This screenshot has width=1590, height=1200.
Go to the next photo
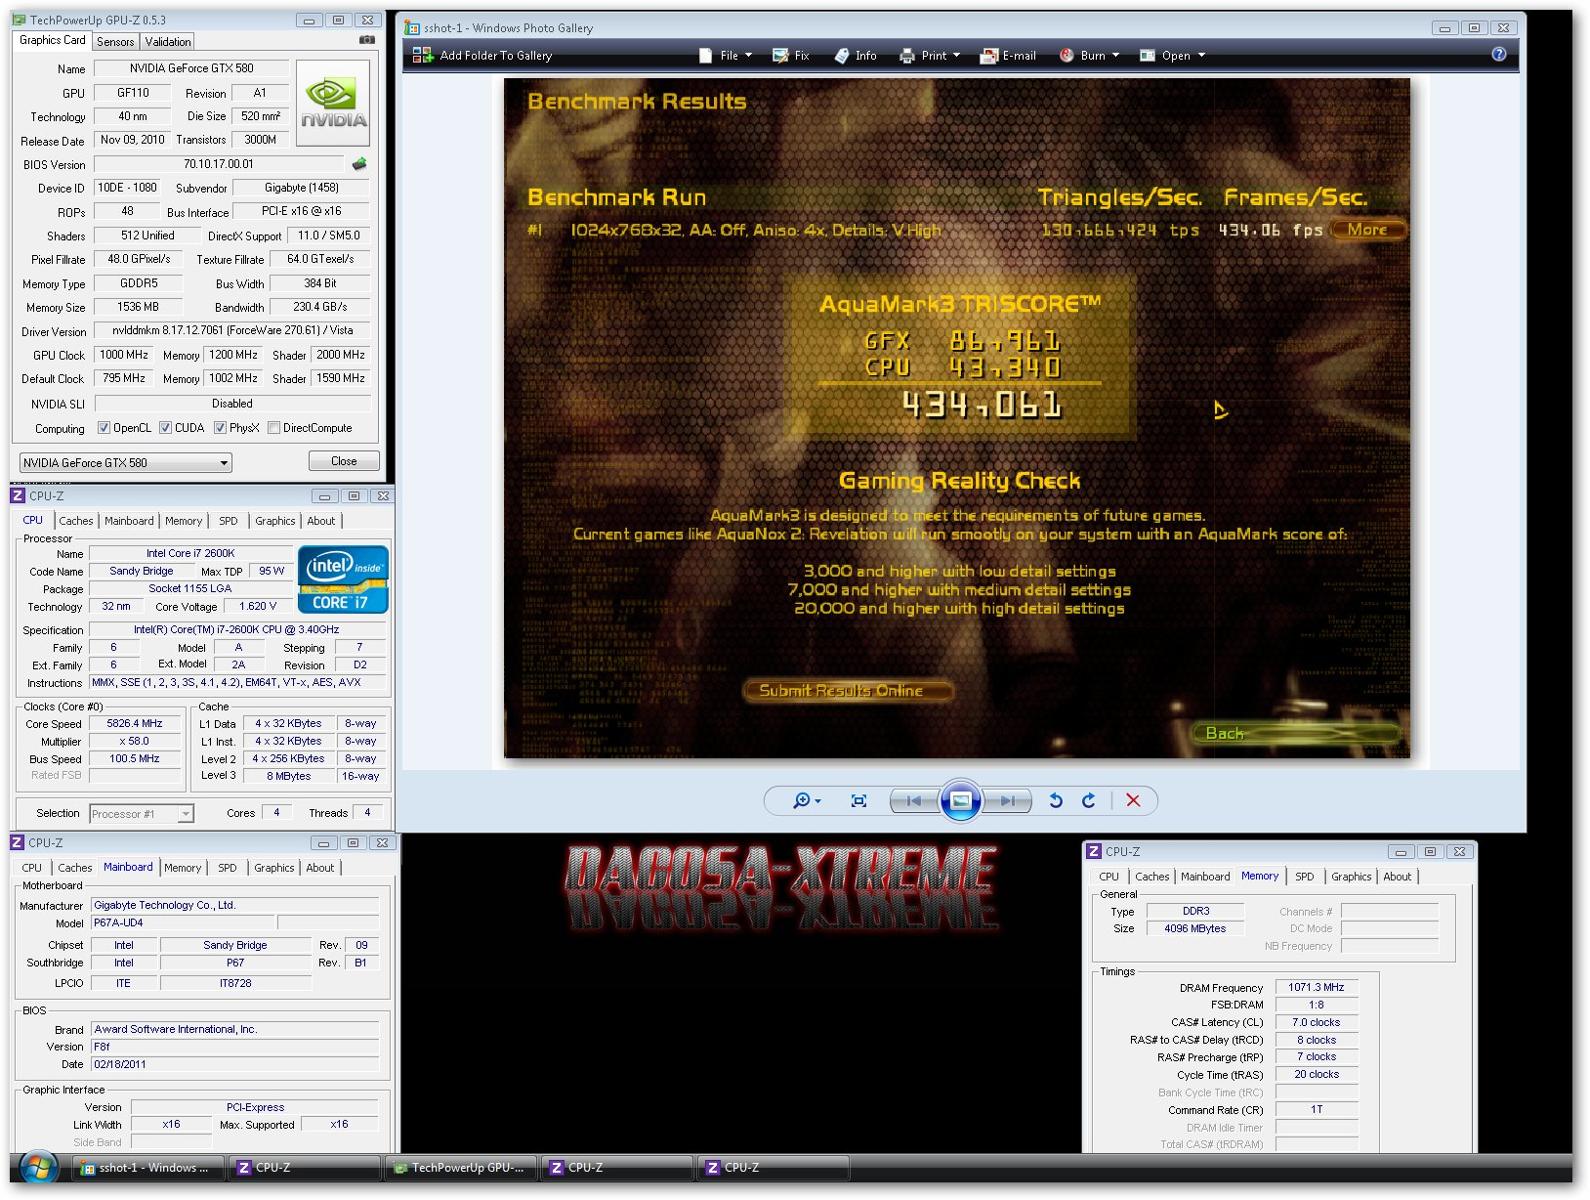(x=1007, y=801)
